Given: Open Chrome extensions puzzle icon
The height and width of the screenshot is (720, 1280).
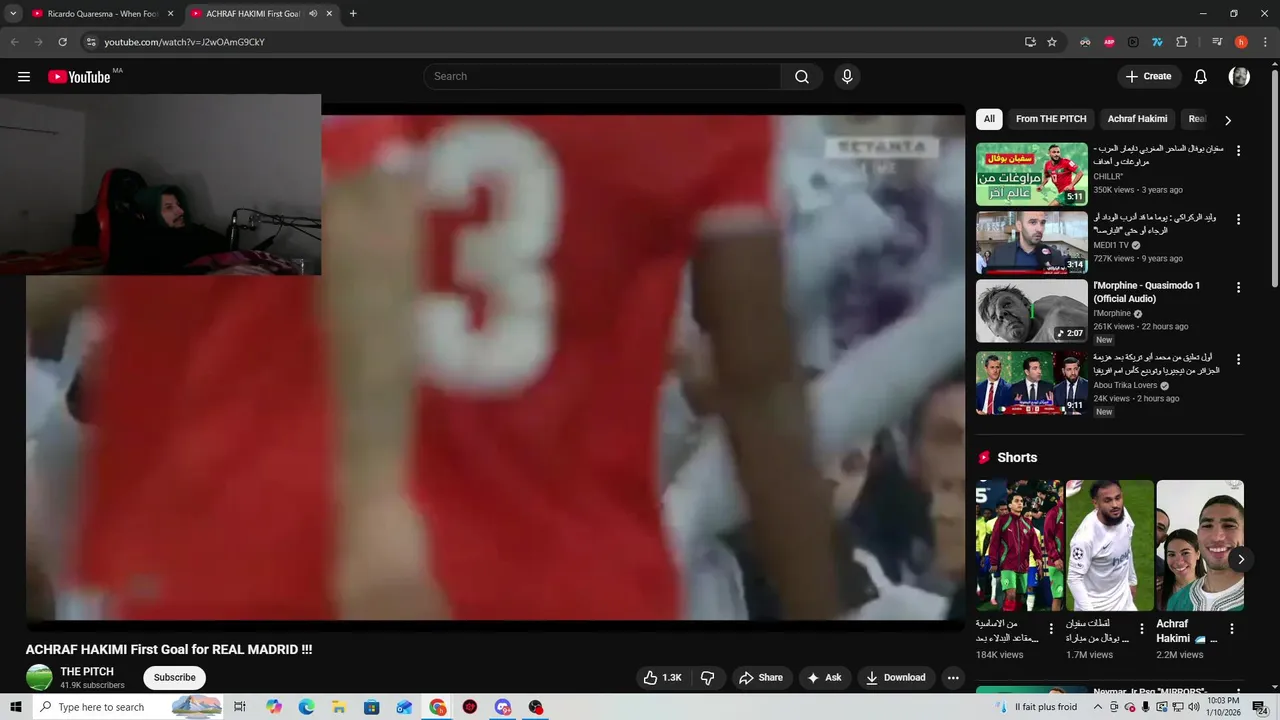Looking at the screenshot, I should 1181,42.
